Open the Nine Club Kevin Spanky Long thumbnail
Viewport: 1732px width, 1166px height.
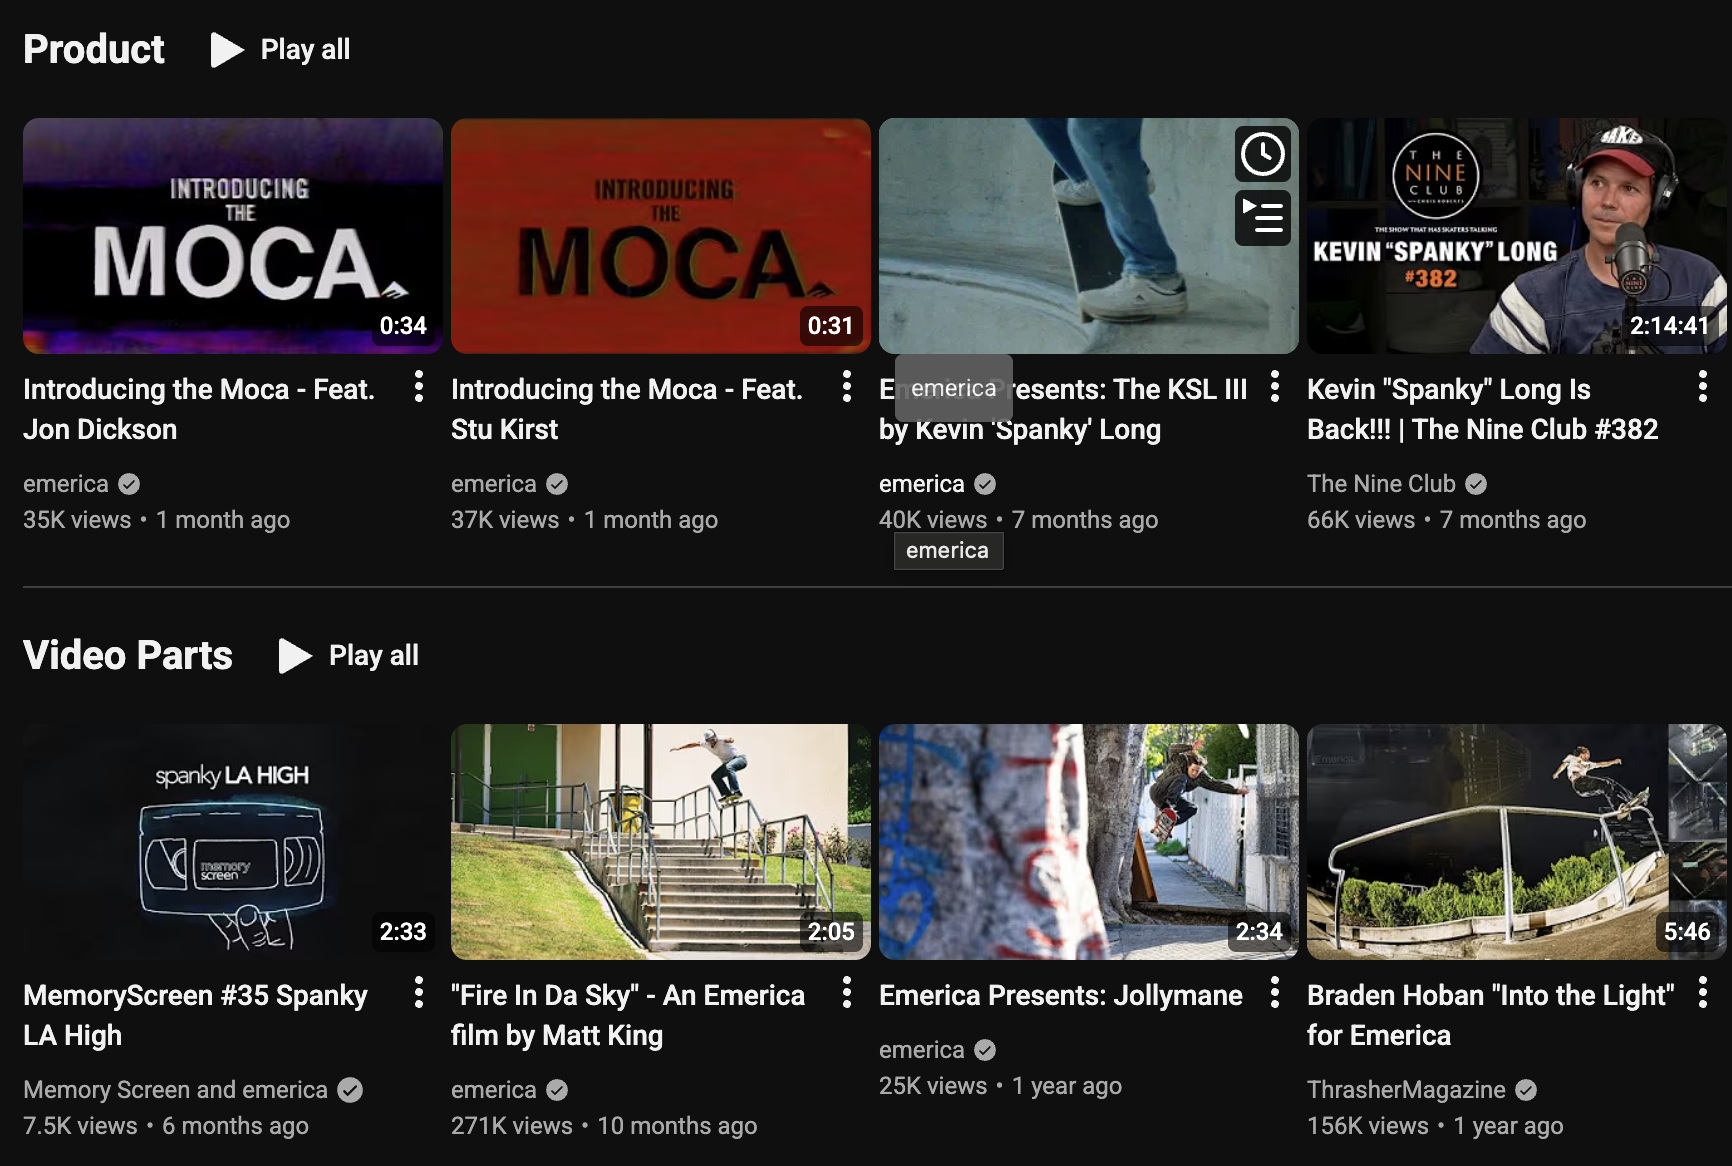click(x=1517, y=236)
